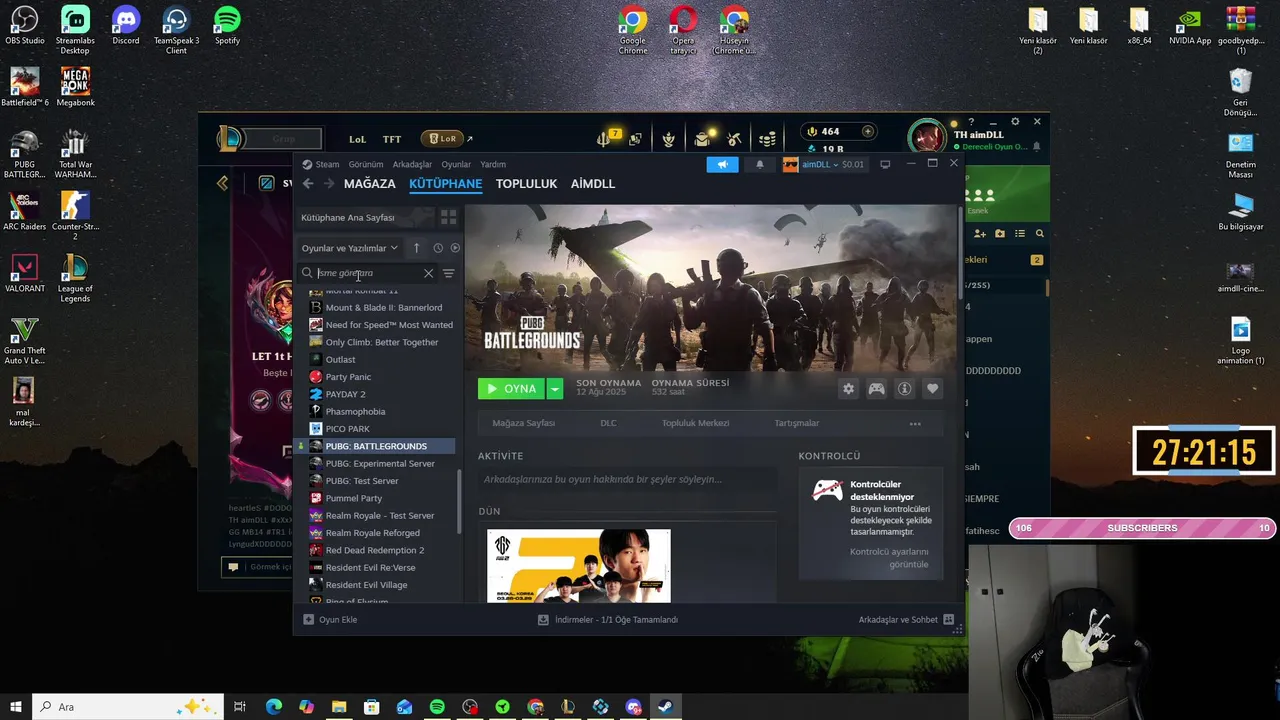Open Arkadaşlar ve Sohbet
Screen dimensions: 1280x720
(906, 620)
